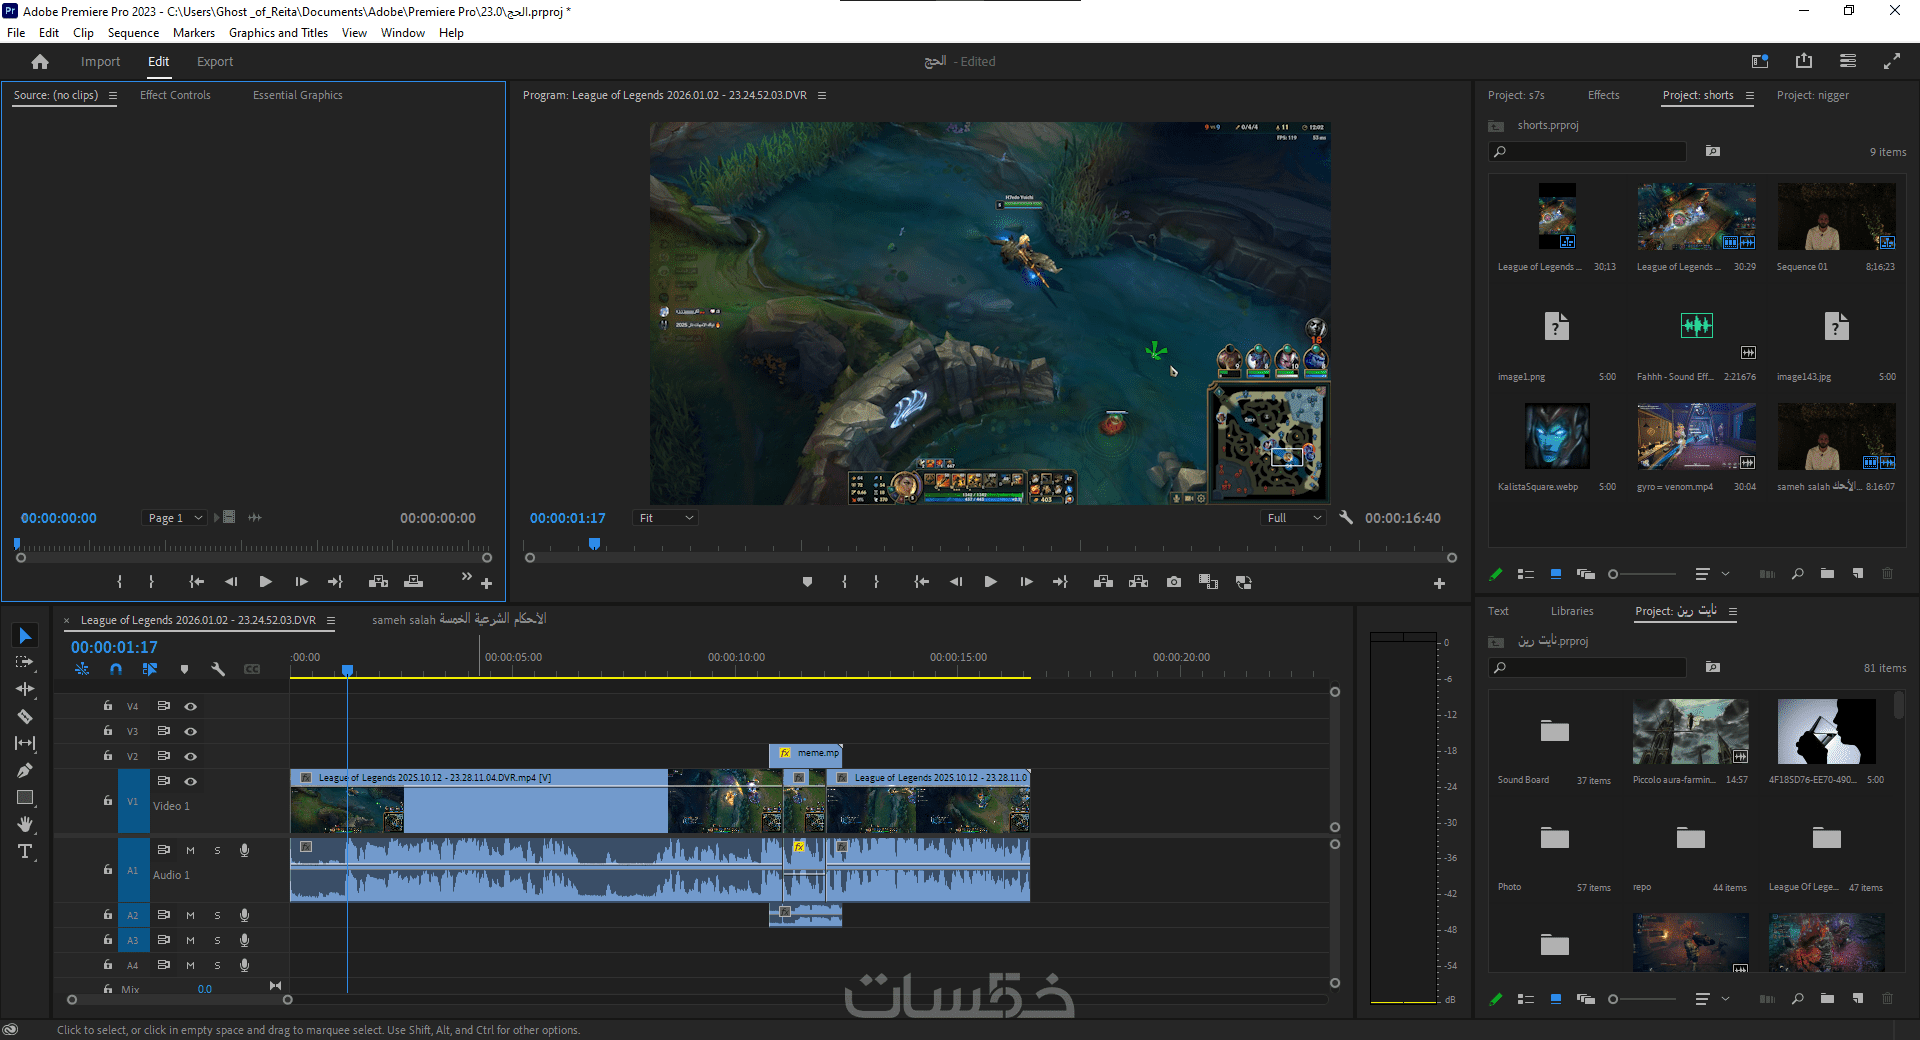Open timeline wrench display settings

pos(217,669)
